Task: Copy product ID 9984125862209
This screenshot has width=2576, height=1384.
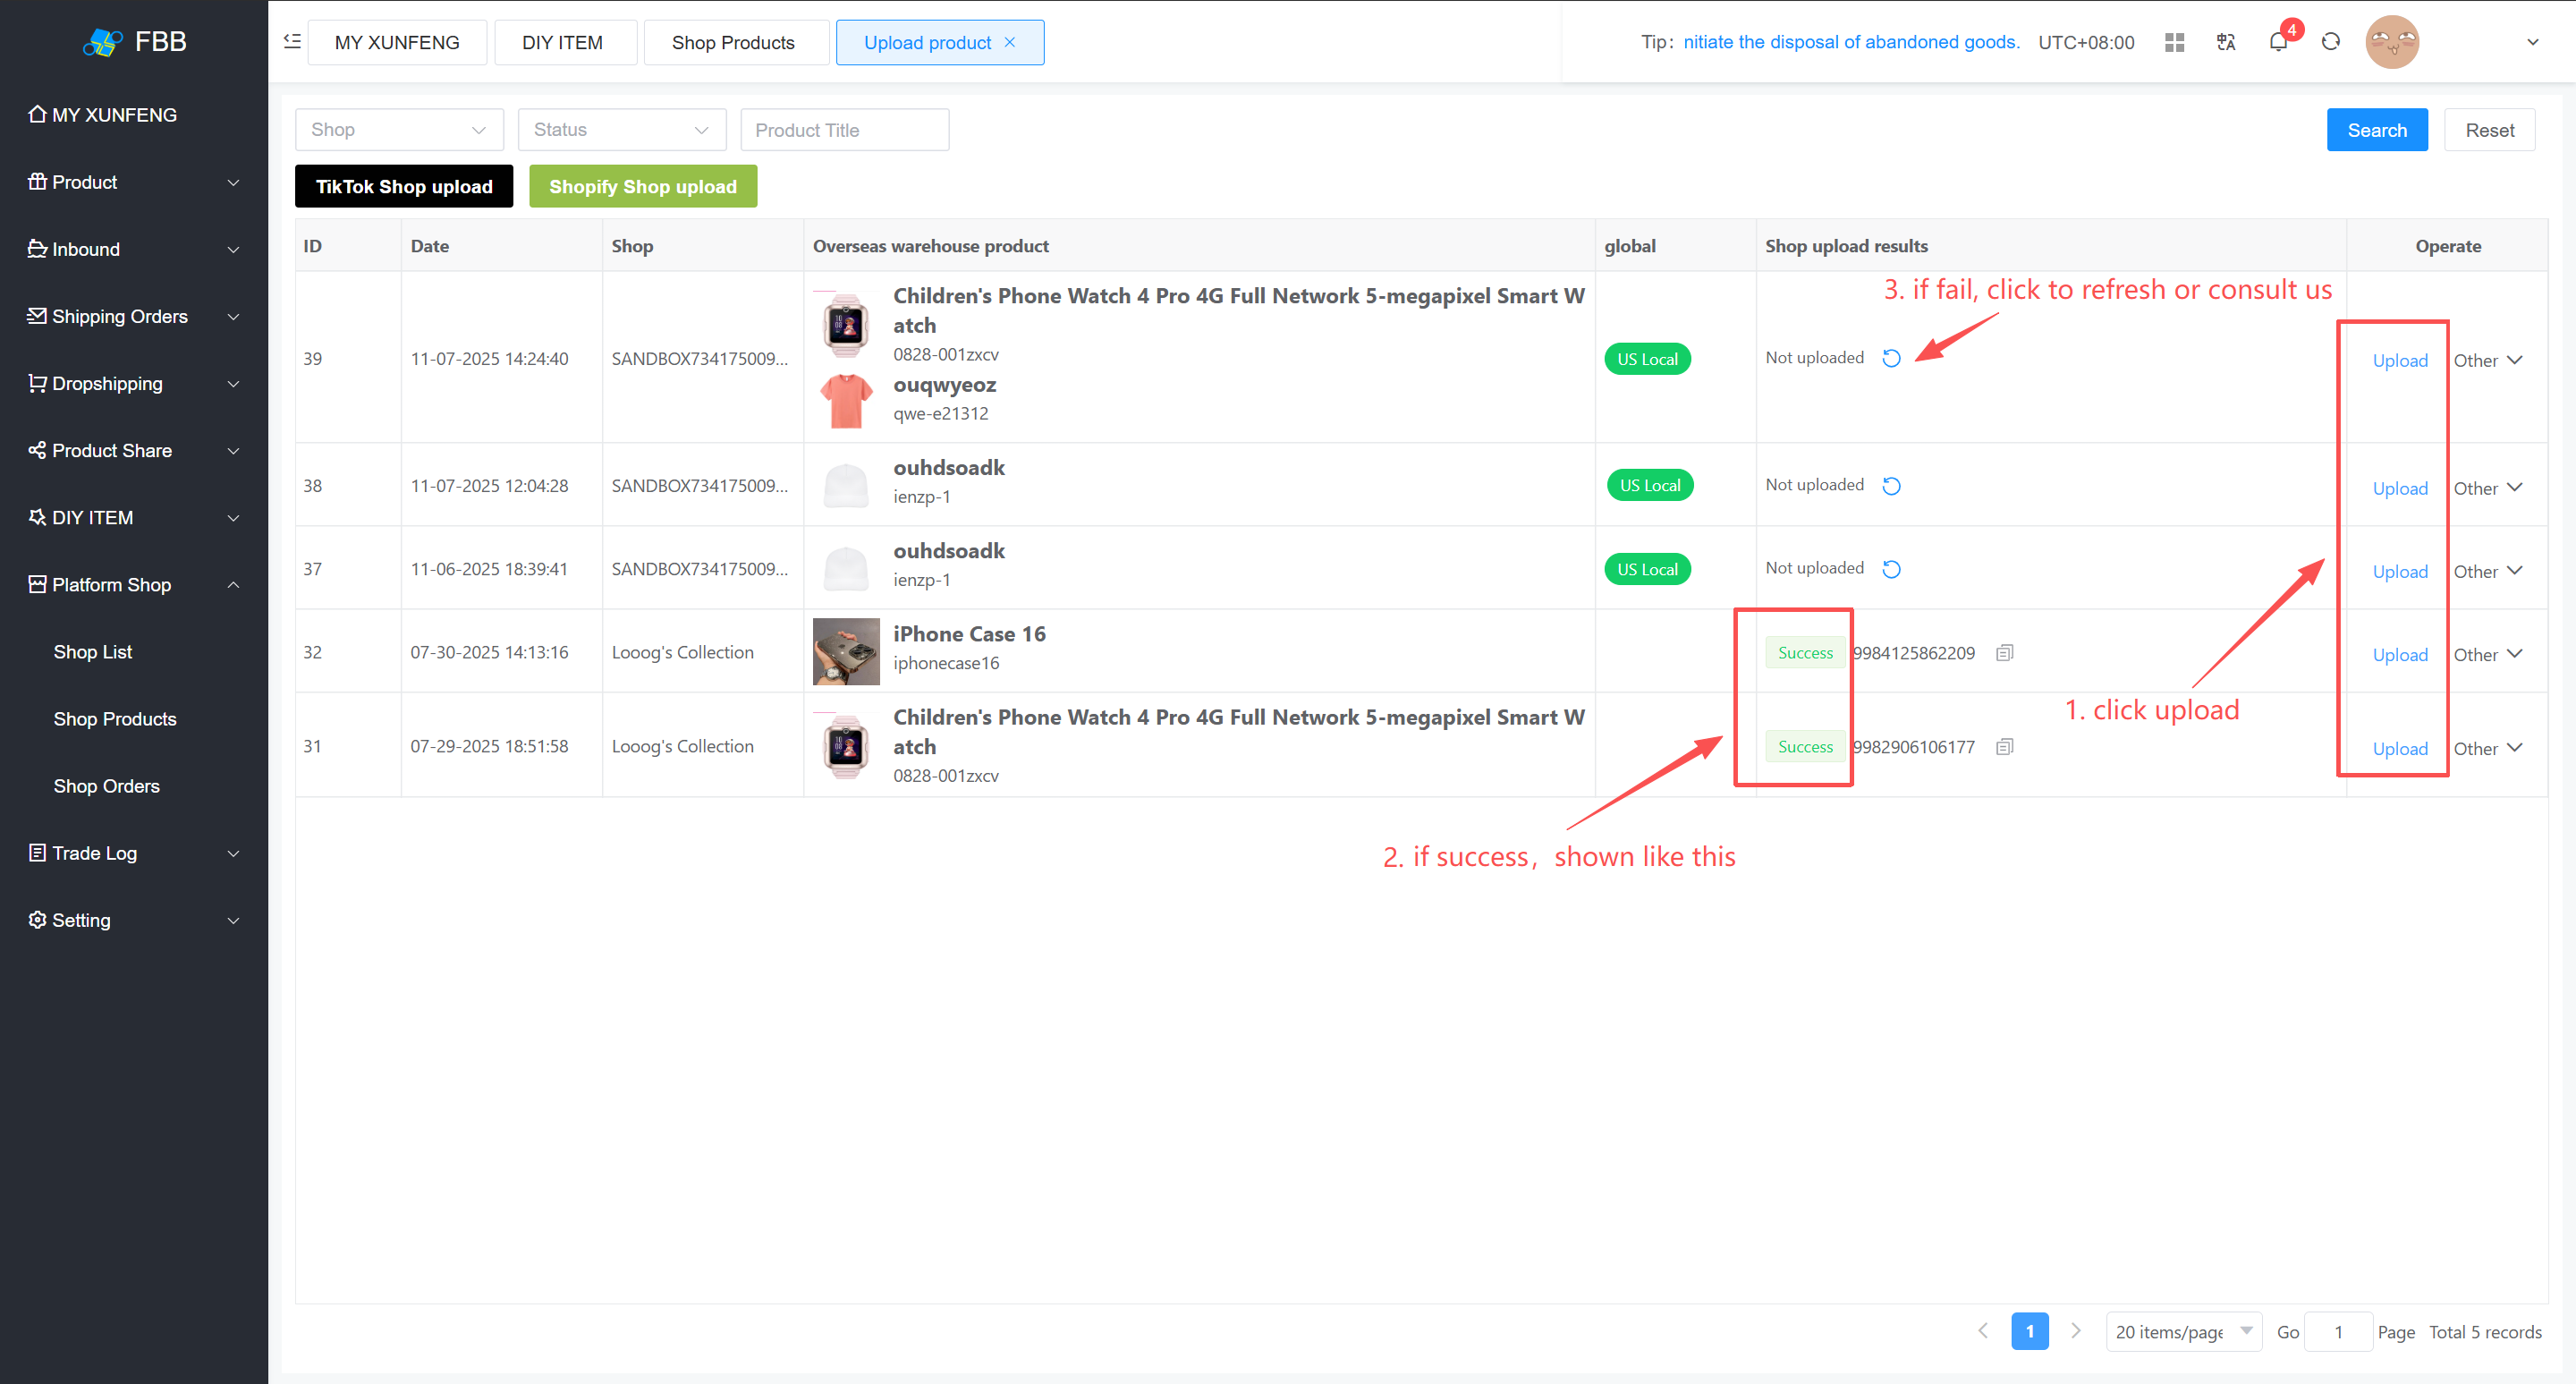Action: 2004,652
